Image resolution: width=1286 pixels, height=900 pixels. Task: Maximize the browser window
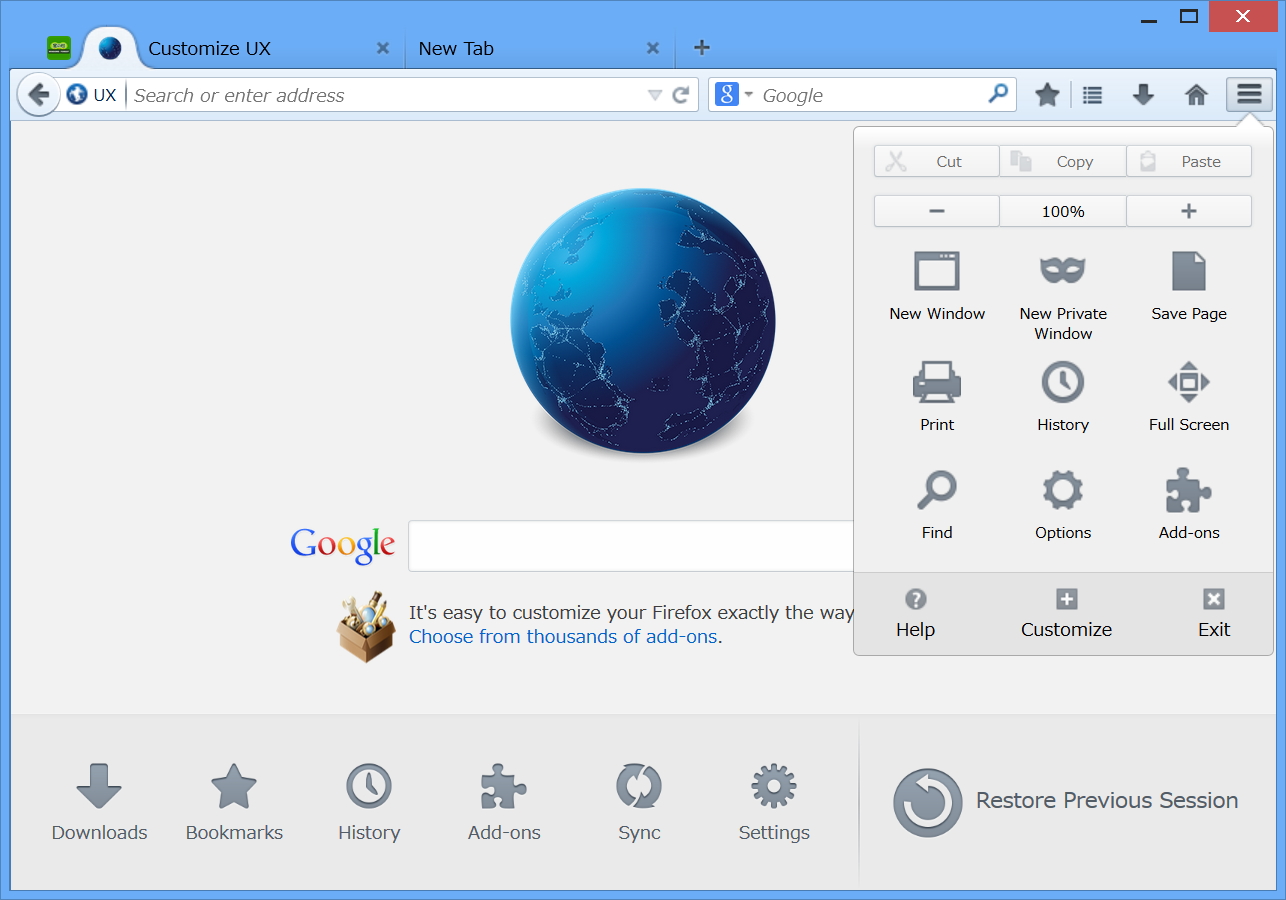click(1189, 16)
